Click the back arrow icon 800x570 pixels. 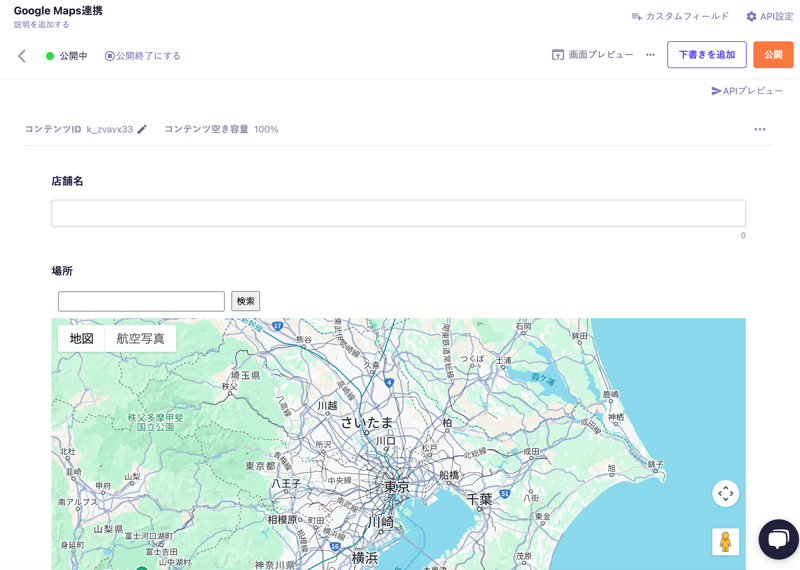tap(22, 56)
